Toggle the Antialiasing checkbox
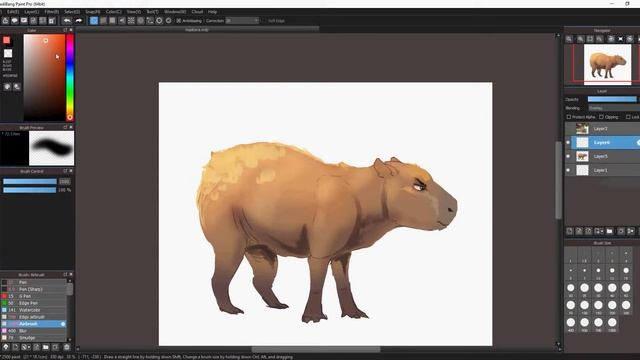640x360 pixels. point(179,20)
